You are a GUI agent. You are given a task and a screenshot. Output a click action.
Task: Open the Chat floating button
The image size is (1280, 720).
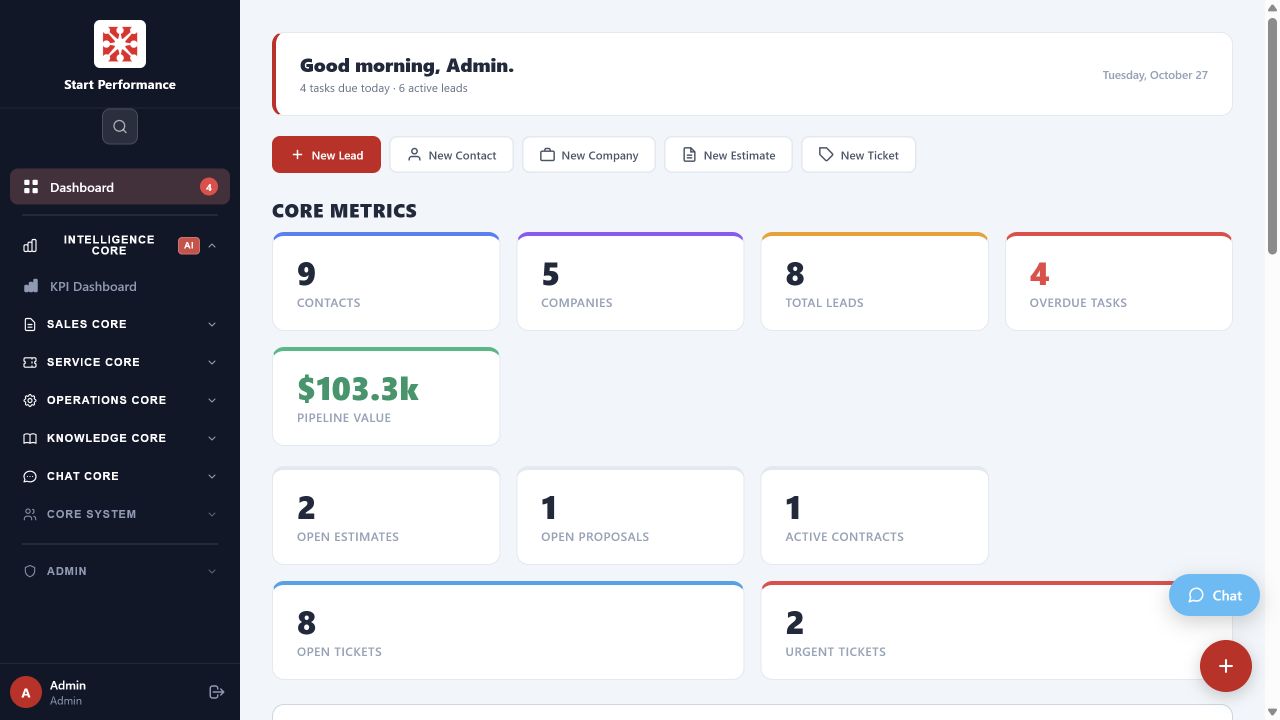(1215, 595)
